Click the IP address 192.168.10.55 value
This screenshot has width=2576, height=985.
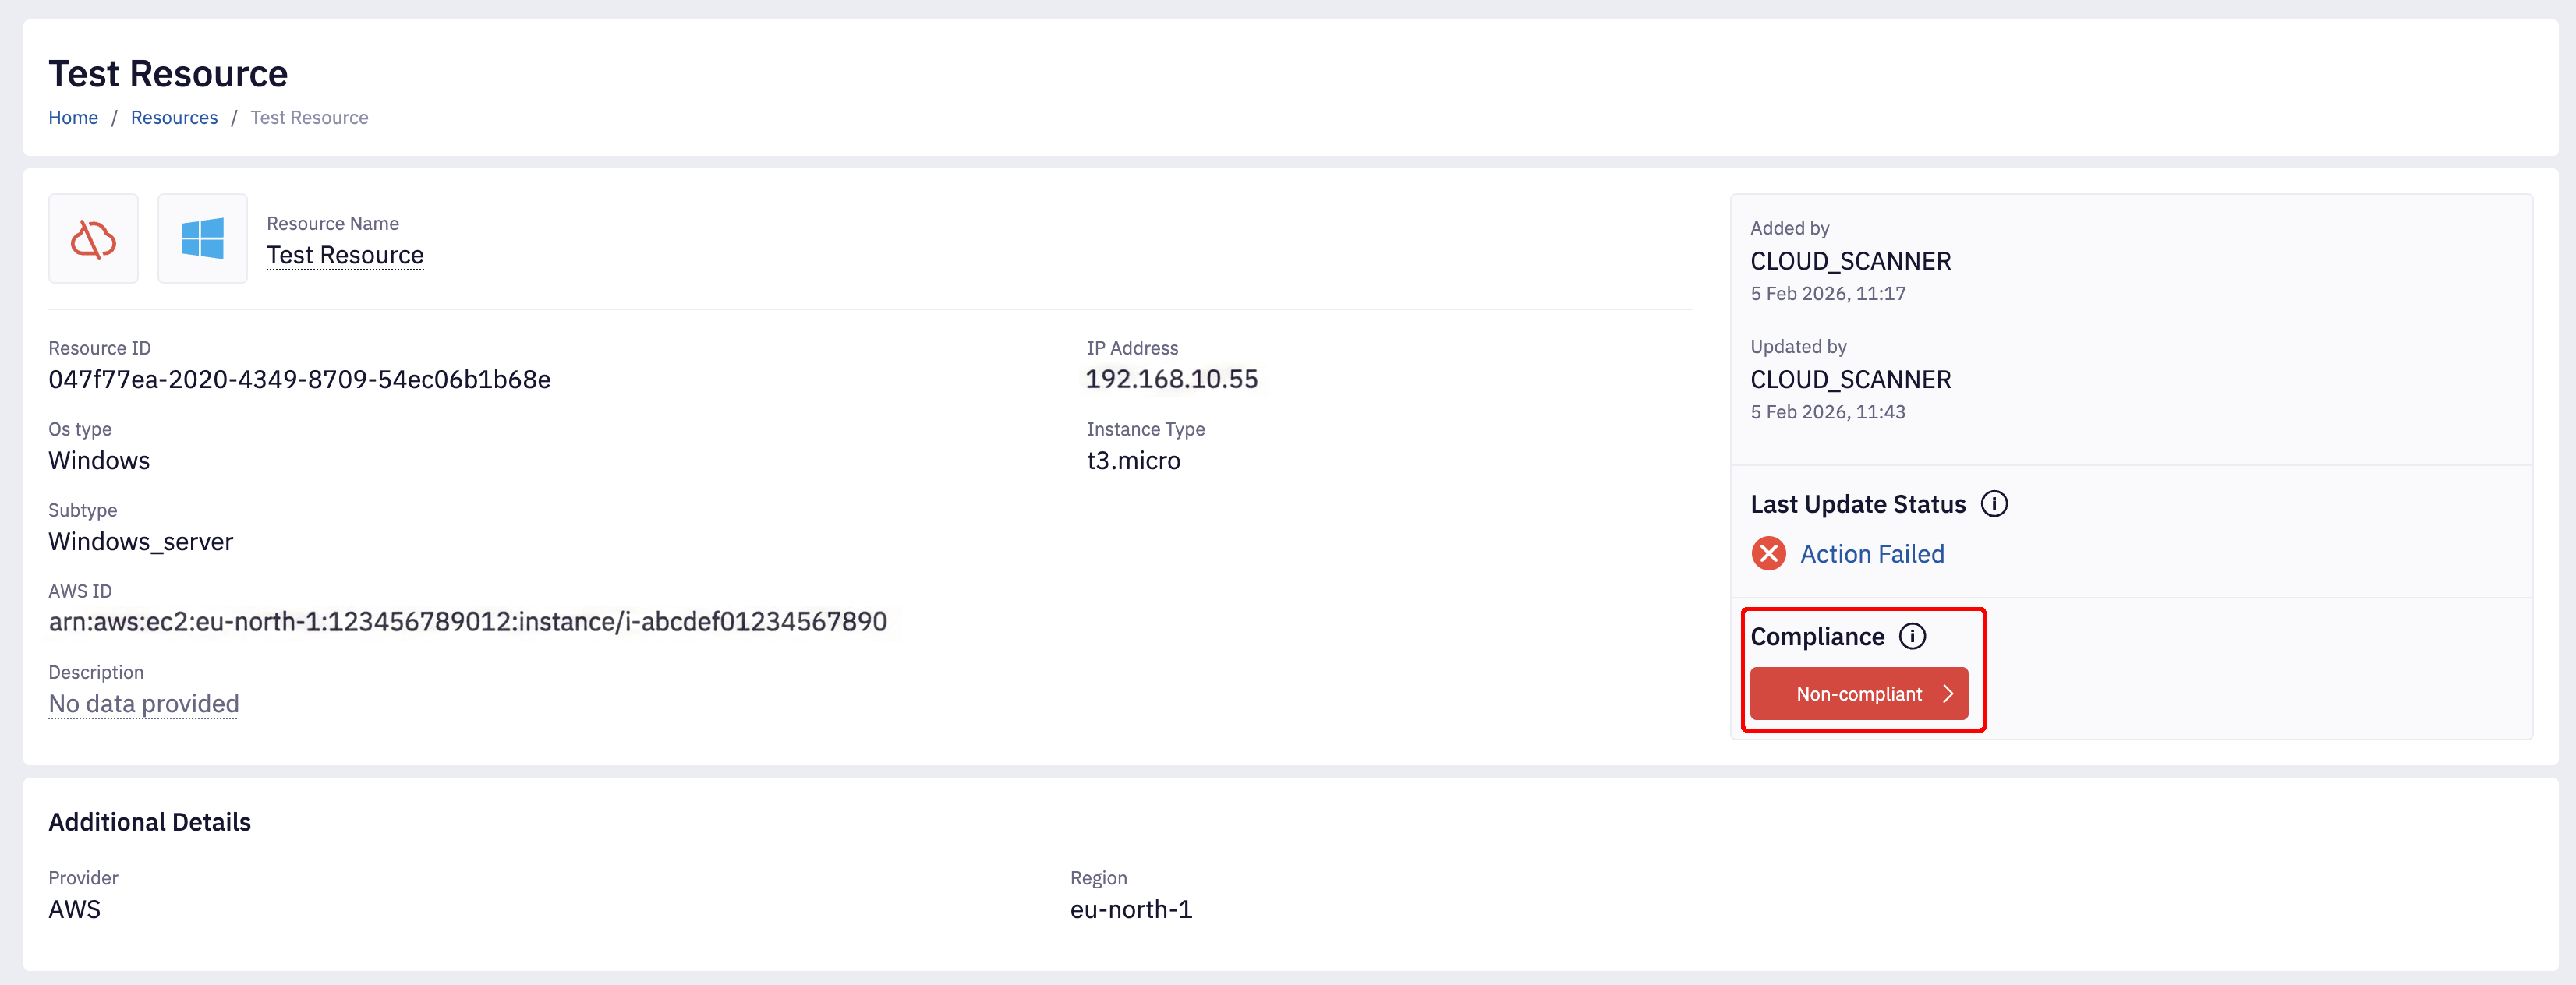(1171, 379)
